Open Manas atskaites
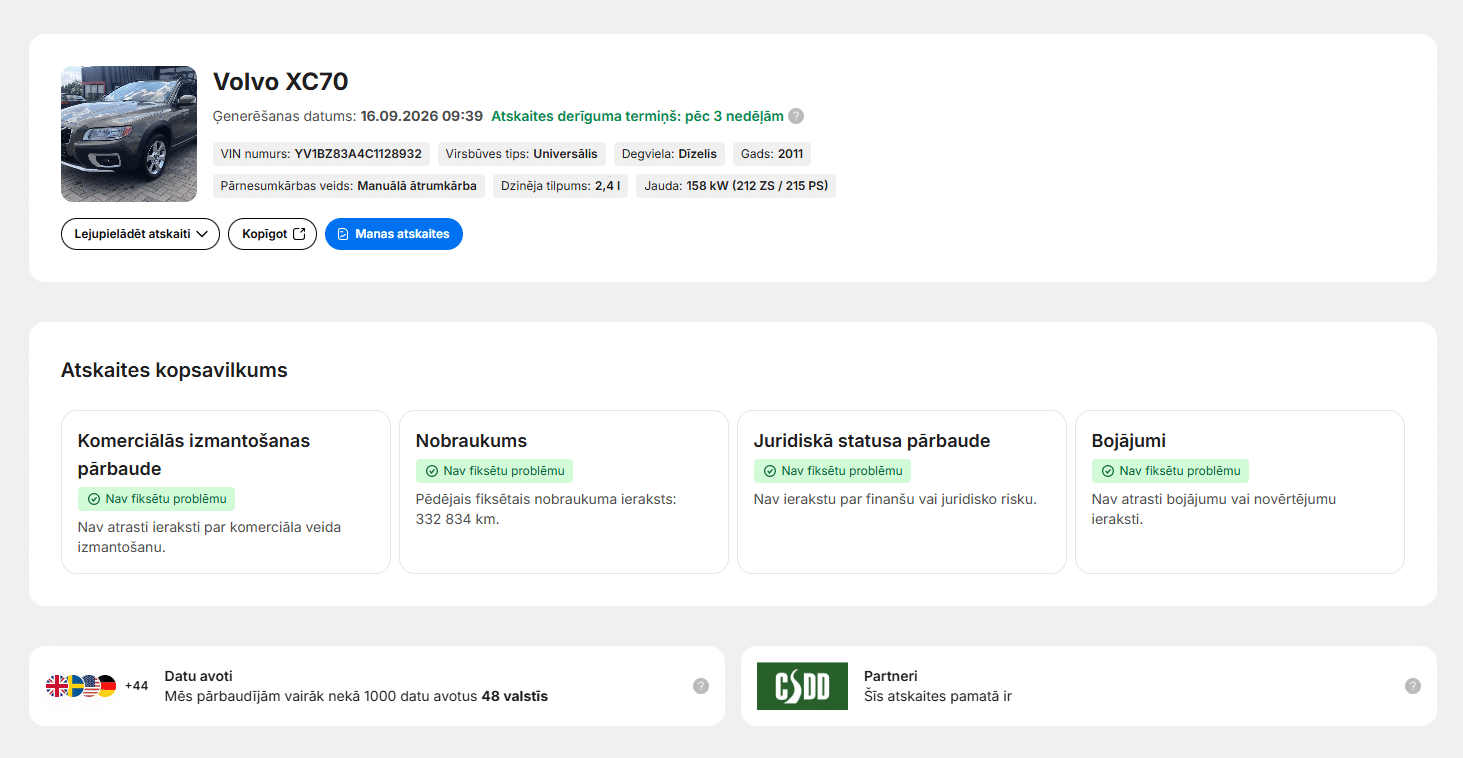The image size is (1463, 758). (x=394, y=234)
